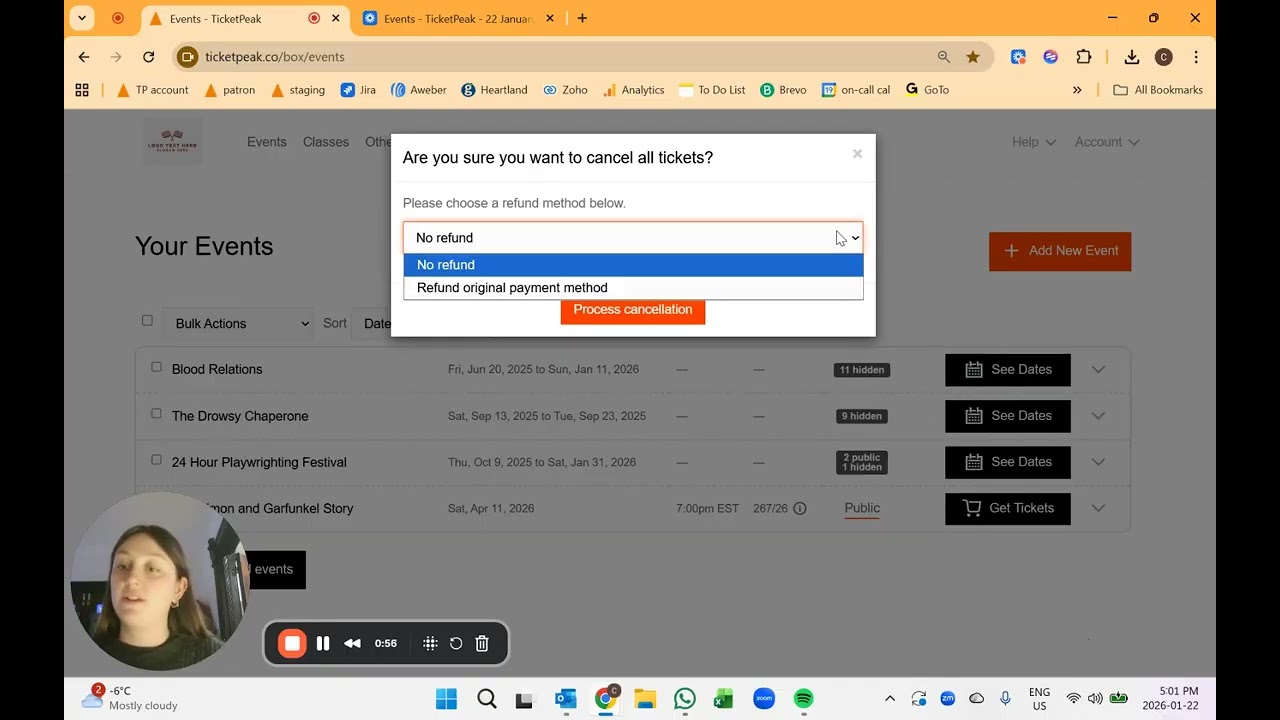Open Chrome three-dot menu
Screen dimensions: 1280x720
click(1196, 57)
